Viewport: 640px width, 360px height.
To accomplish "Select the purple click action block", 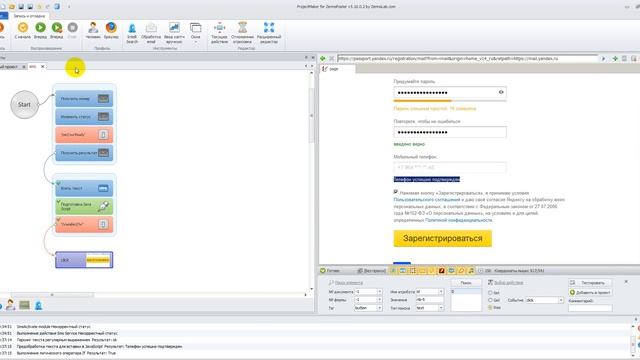I will 84,260.
